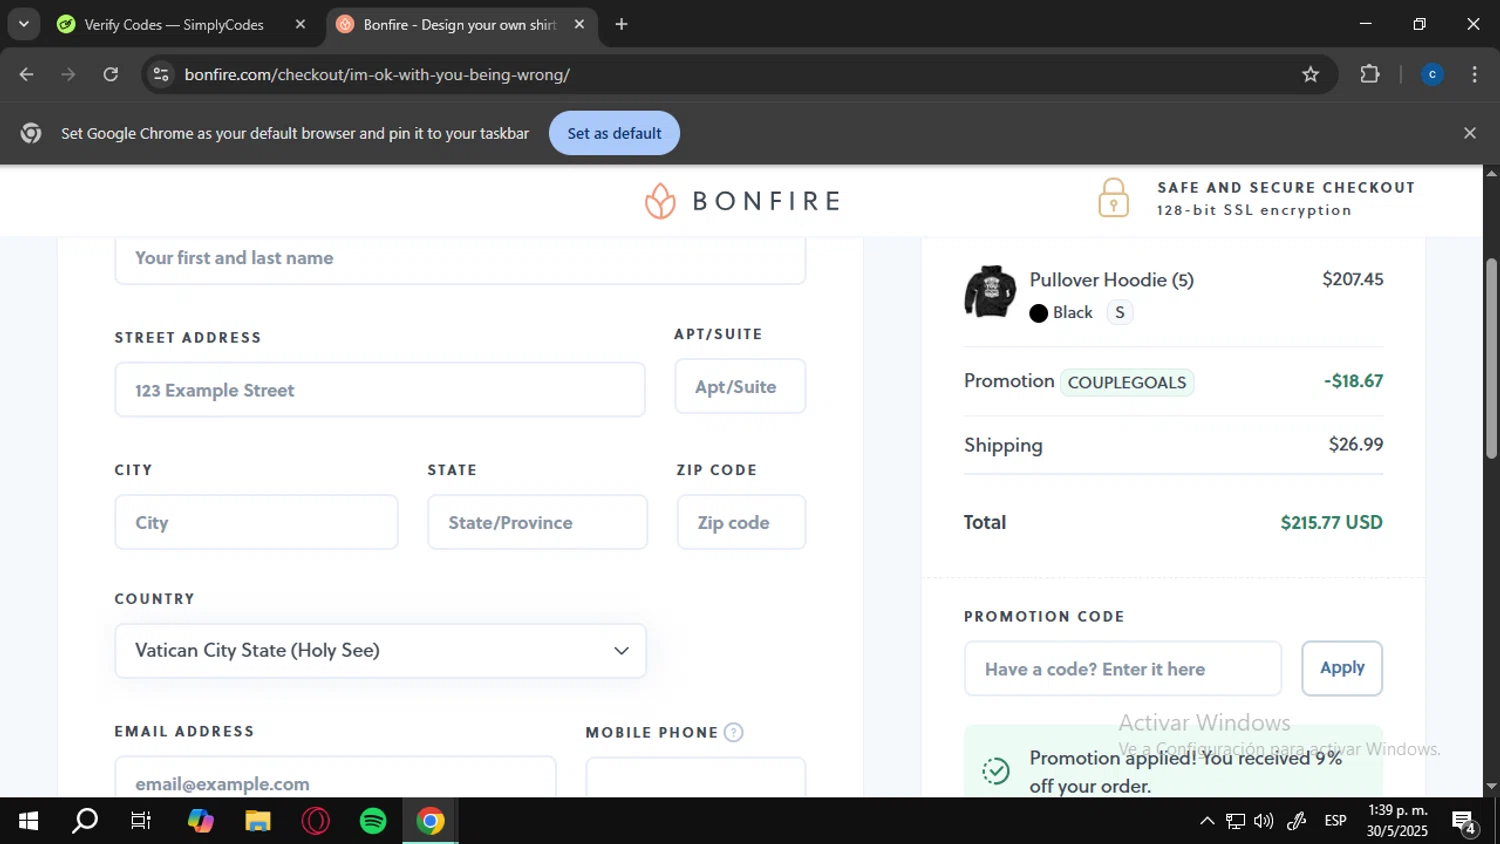Click the black color swatch dot
1500x844 pixels.
click(1038, 313)
